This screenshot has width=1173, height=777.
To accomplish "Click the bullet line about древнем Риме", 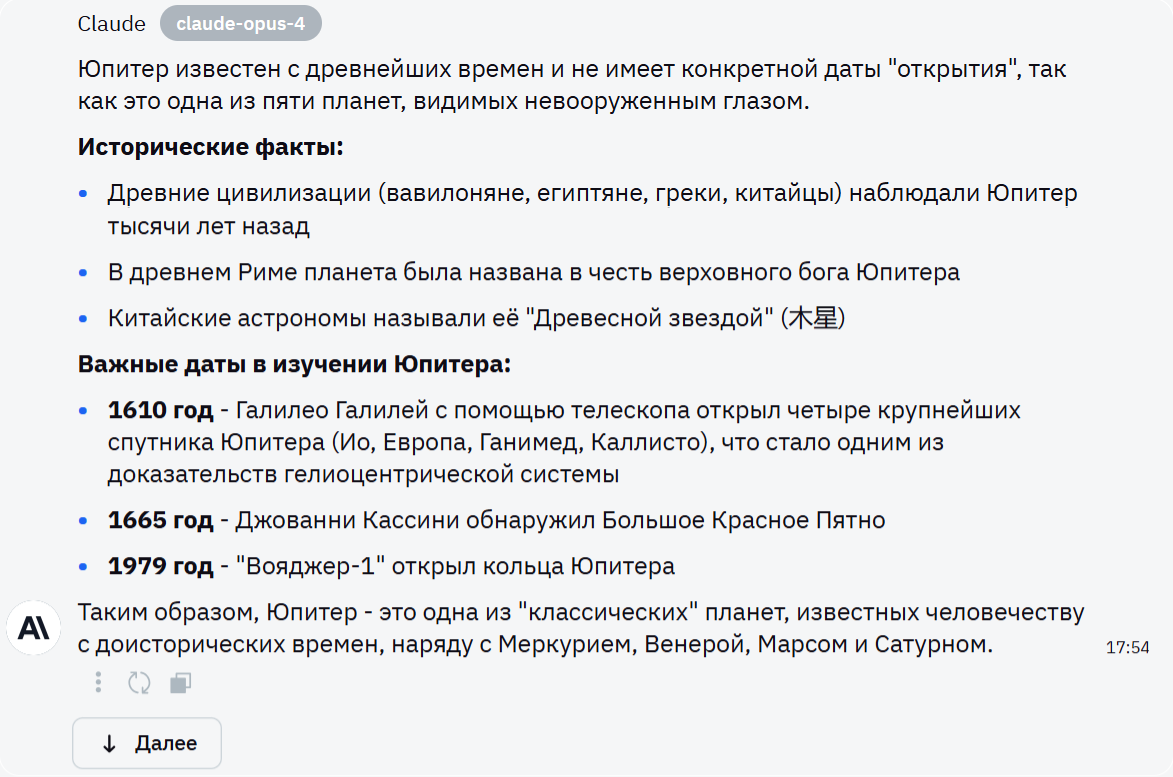I will click(533, 272).
